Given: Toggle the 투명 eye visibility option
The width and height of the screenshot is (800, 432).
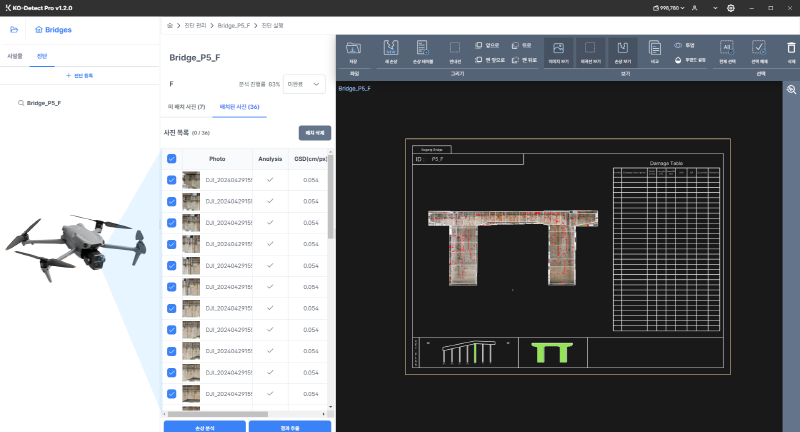Looking at the screenshot, I should [680, 45].
